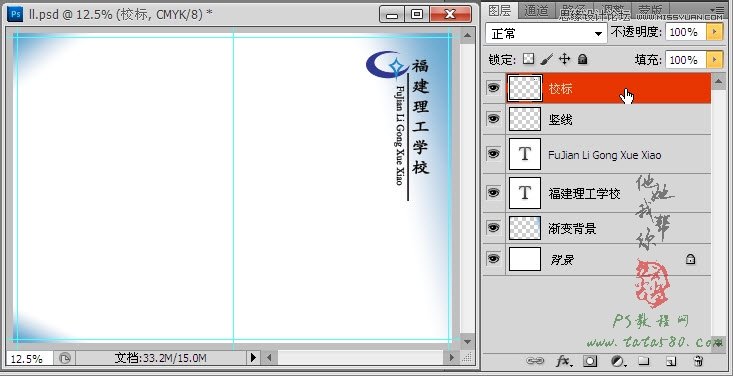Add a layer mask

point(590,361)
